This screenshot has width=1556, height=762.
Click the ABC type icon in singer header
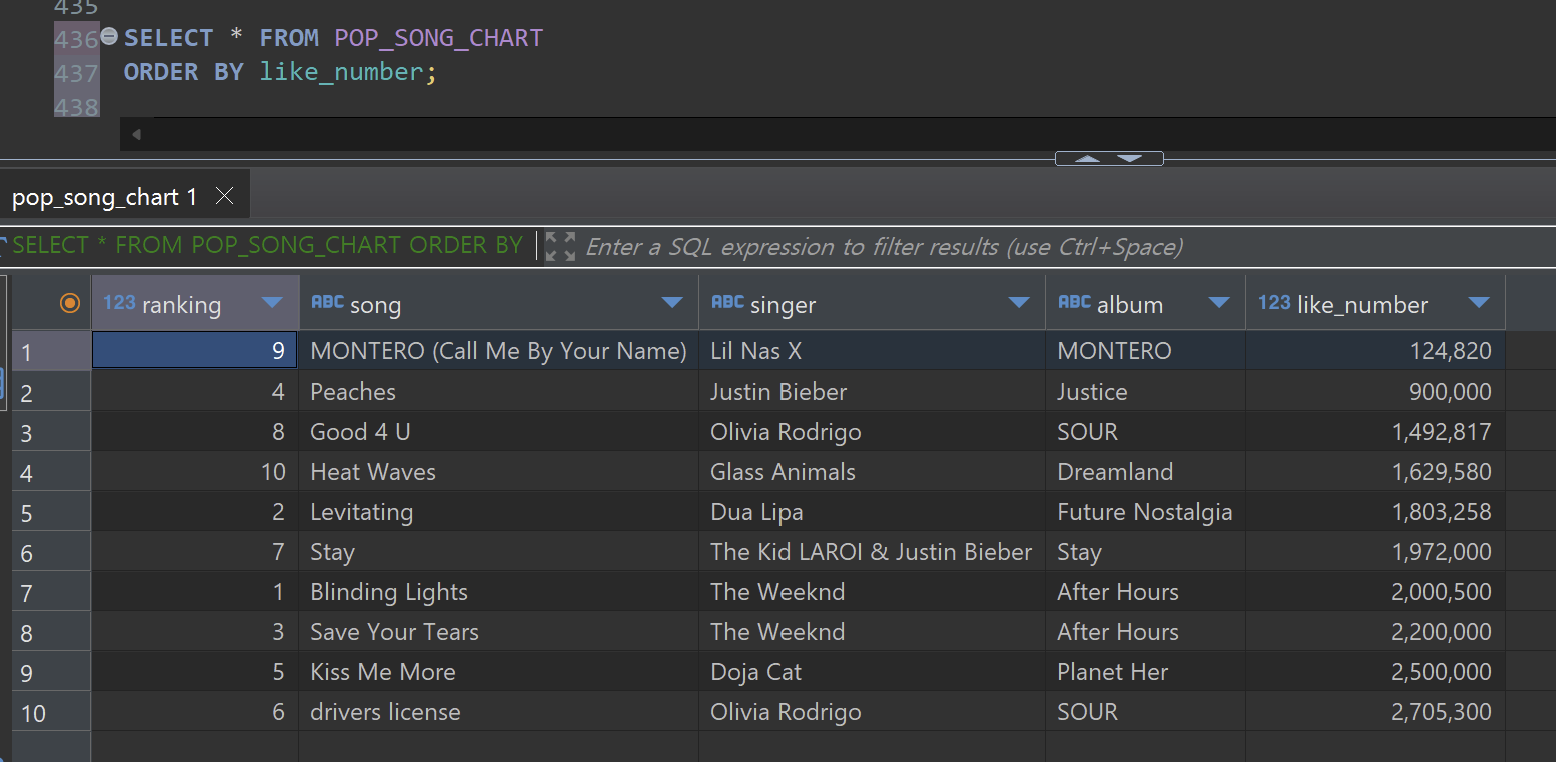point(727,302)
